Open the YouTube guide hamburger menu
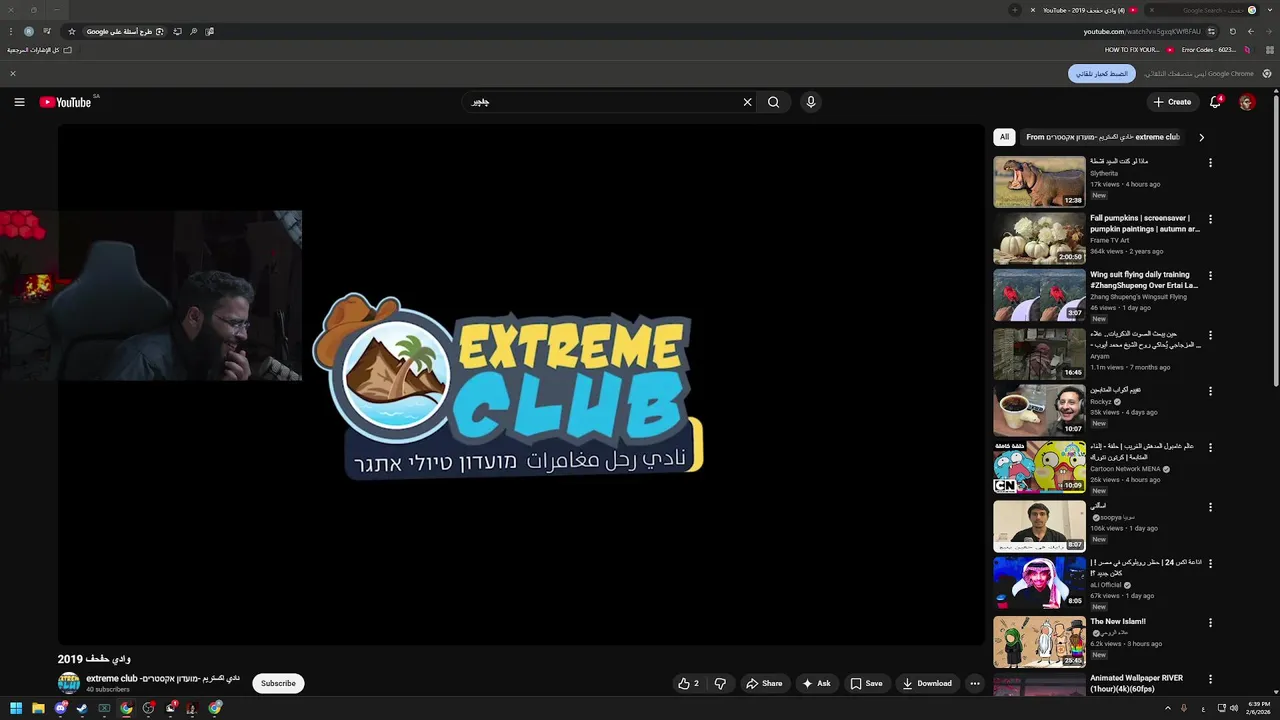This screenshot has width=1280, height=720. click(x=19, y=102)
